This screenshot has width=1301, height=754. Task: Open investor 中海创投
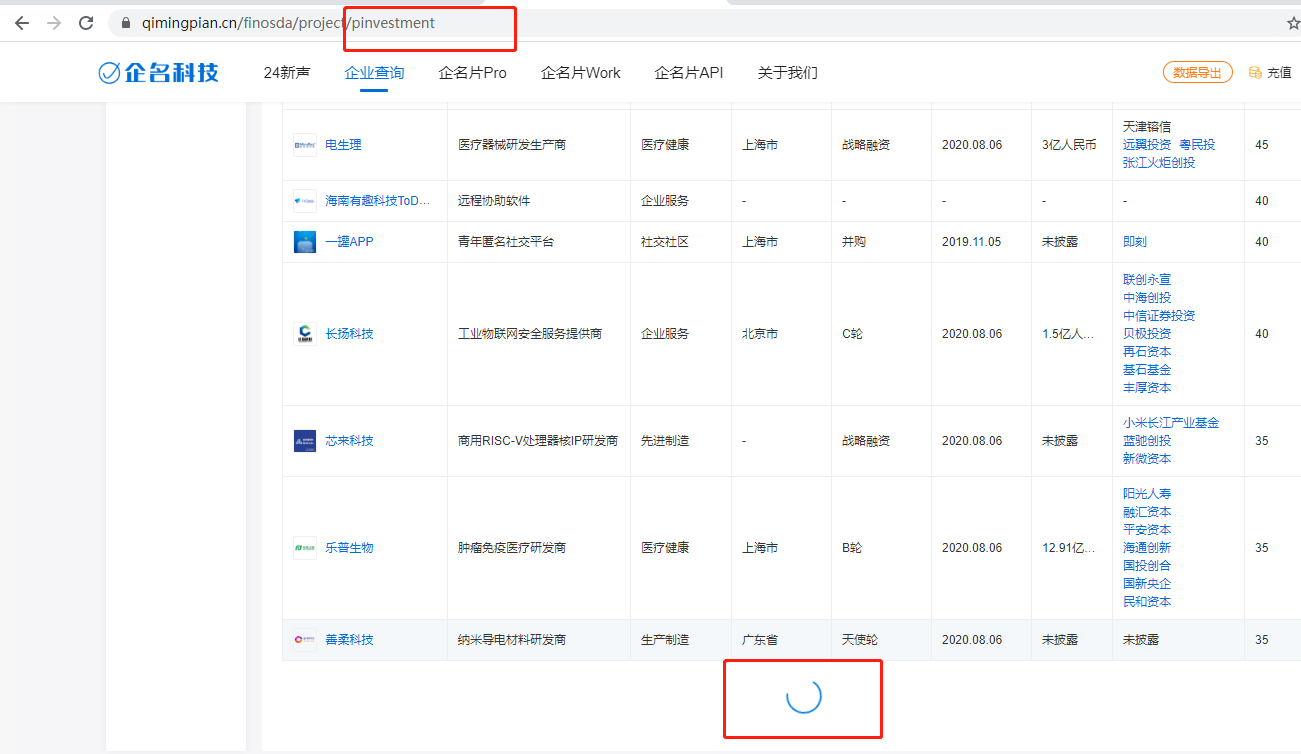pos(1147,298)
